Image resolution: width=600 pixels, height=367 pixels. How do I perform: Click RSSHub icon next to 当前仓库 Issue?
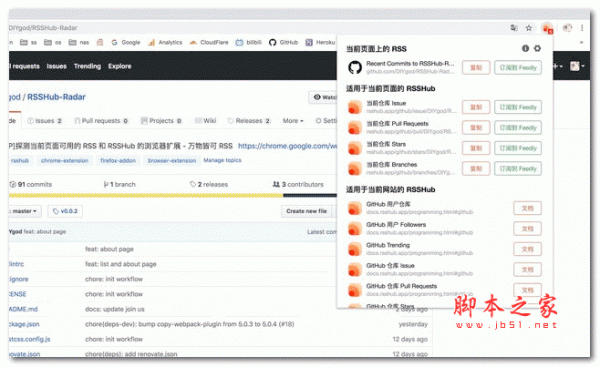355,107
